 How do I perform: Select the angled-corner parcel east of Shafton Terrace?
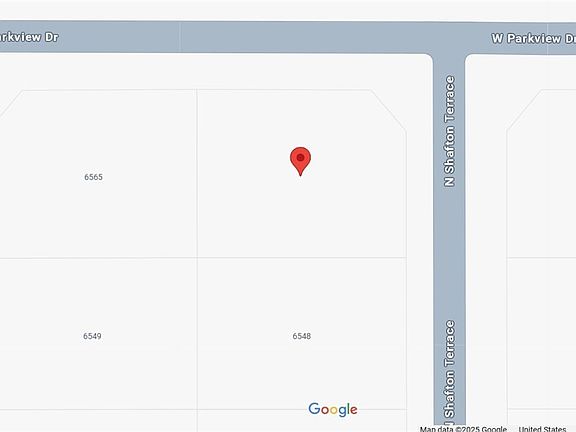tap(541, 173)
